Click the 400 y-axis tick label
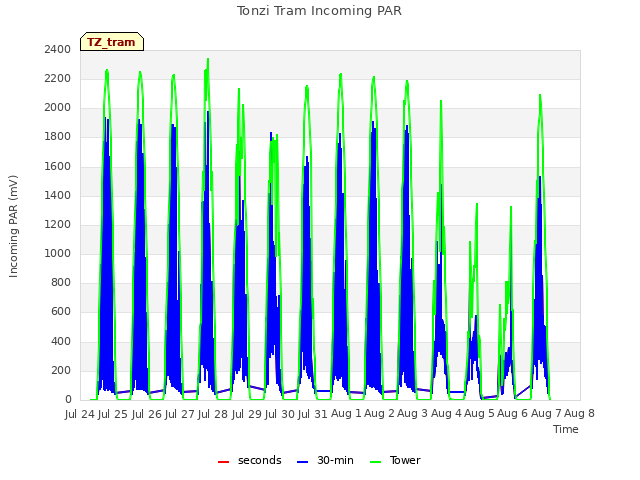Screen dimensions: 640x480 click(61, 341)
